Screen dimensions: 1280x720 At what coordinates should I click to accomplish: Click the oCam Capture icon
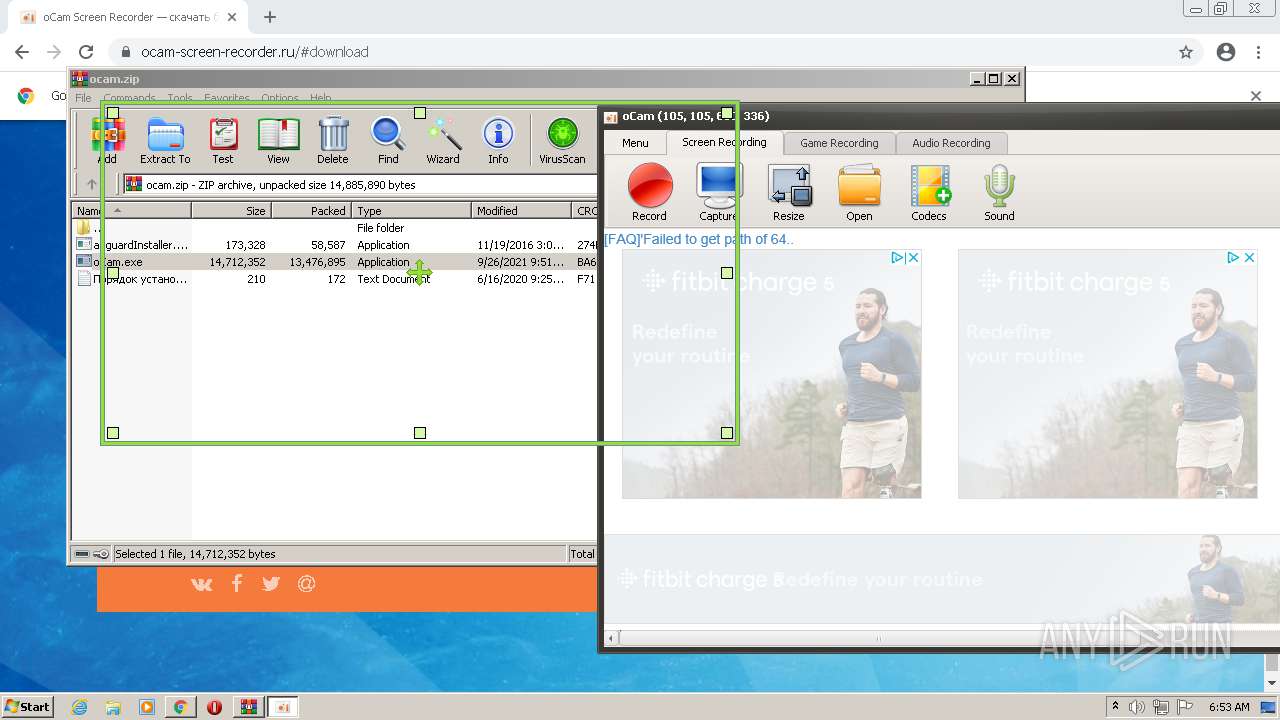click(718, 193)
